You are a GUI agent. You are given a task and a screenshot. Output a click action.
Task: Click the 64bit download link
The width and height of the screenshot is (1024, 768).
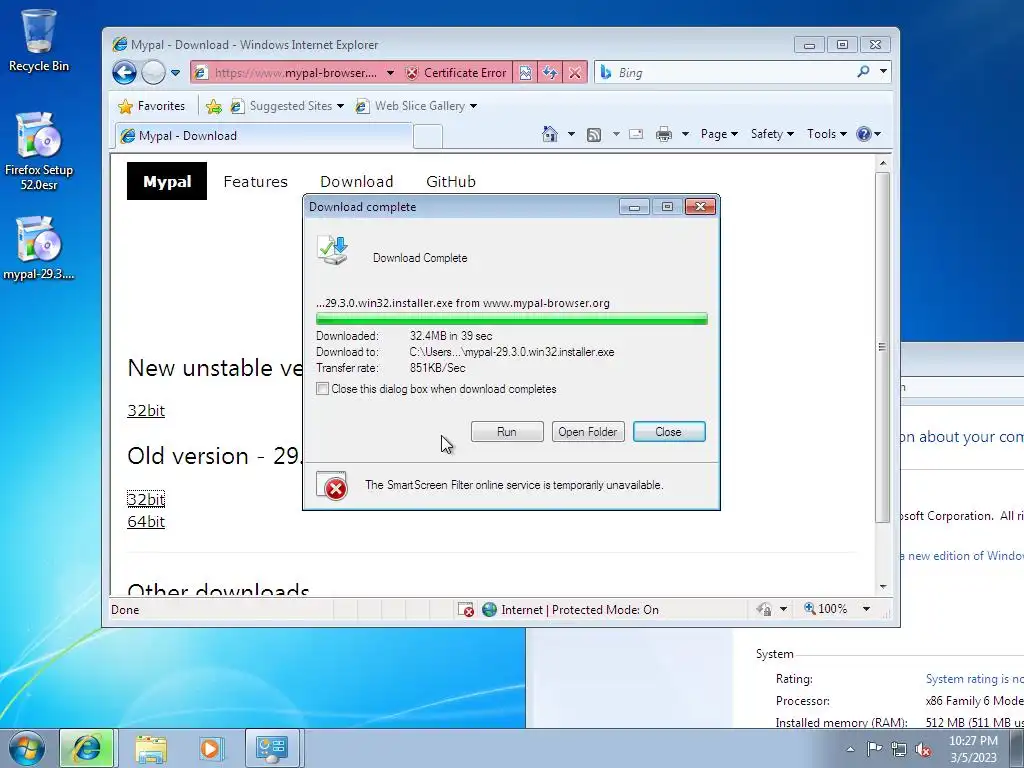[146, 521]
